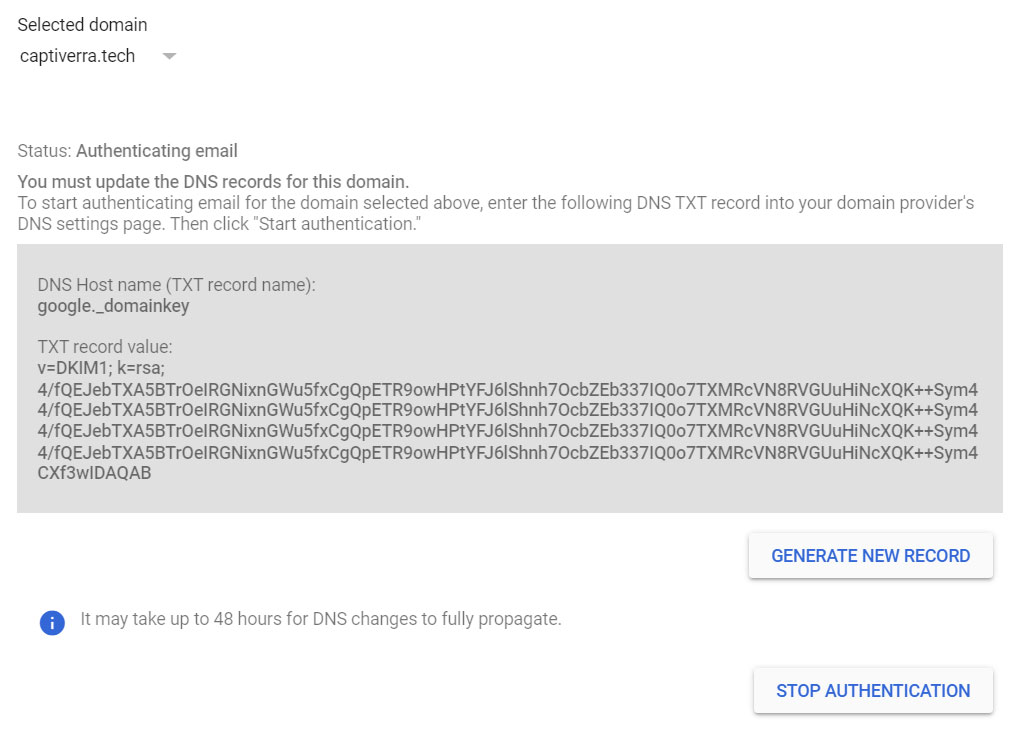The height and width of the screenshot is (736, 1016).
Task: Click the Status: label
Action: (x=44, y=151)
